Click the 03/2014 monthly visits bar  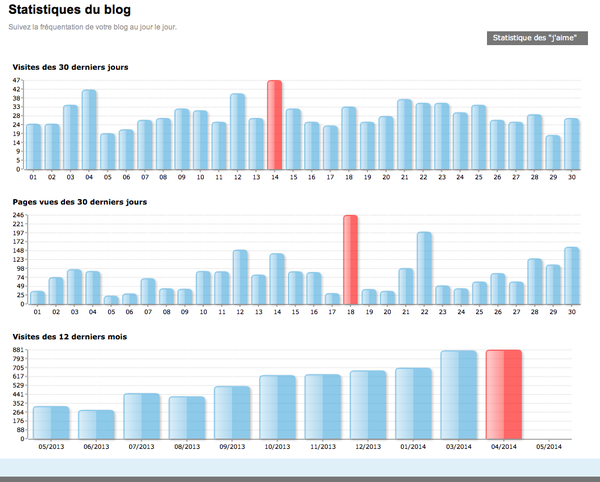pos(458,394)
